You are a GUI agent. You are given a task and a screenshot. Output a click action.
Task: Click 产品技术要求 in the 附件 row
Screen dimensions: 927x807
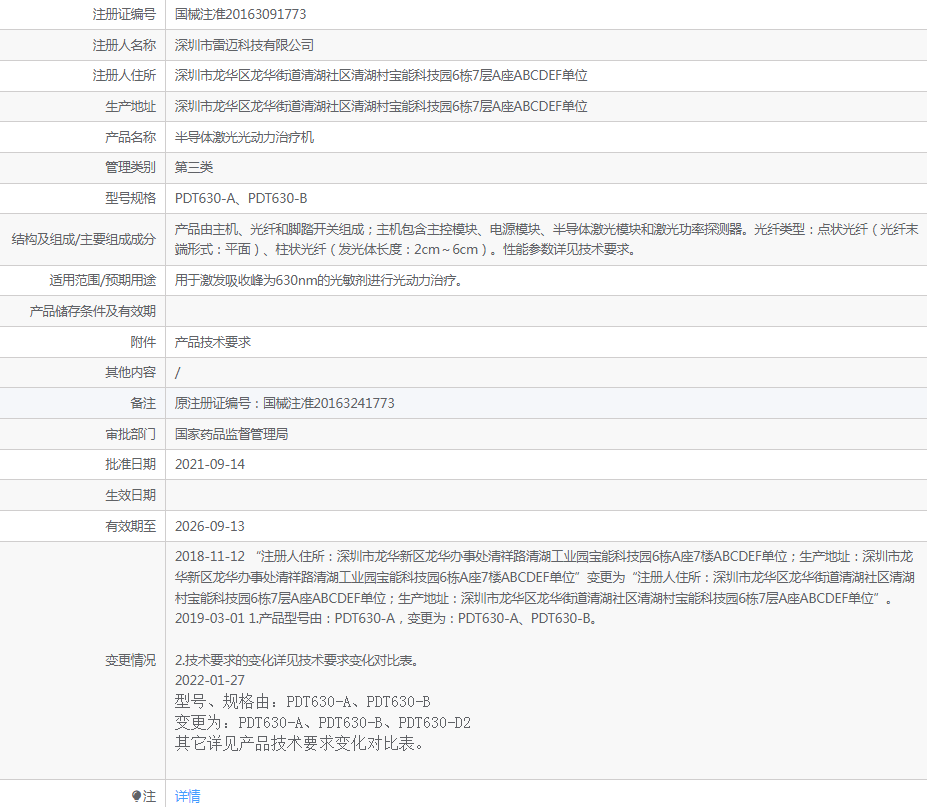tap(212, 342)
